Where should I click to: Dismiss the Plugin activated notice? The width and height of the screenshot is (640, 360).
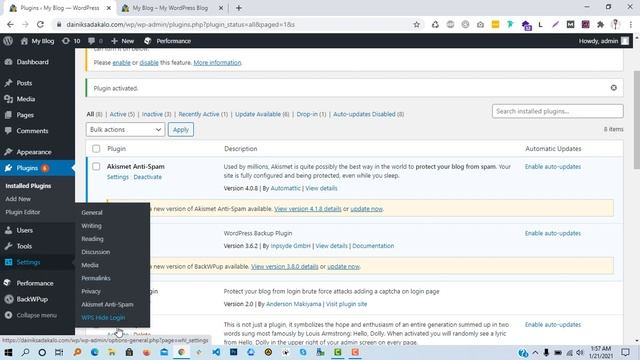click(613, 88)
